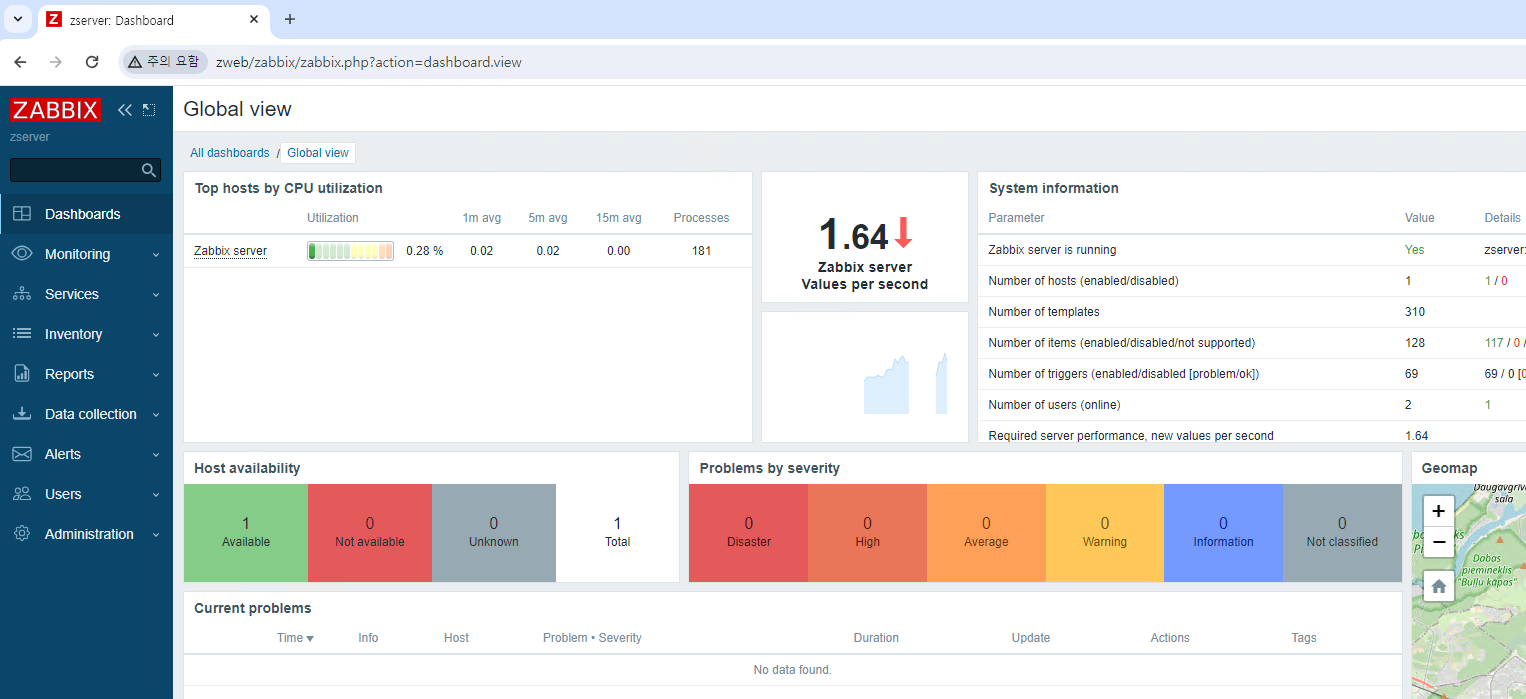Reload the browser page
The width and height of the screenshot is (1526, 699).
(x=92, y=62)
